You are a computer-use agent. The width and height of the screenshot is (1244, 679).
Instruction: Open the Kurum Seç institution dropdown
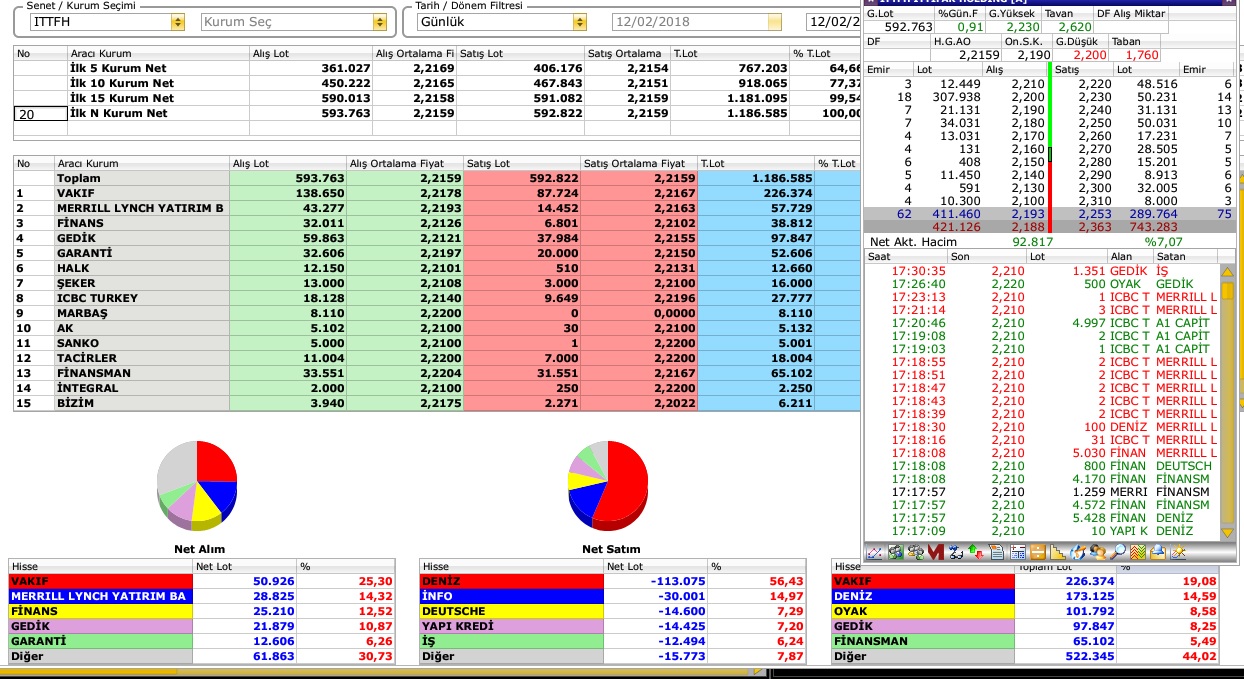point(379,21)
